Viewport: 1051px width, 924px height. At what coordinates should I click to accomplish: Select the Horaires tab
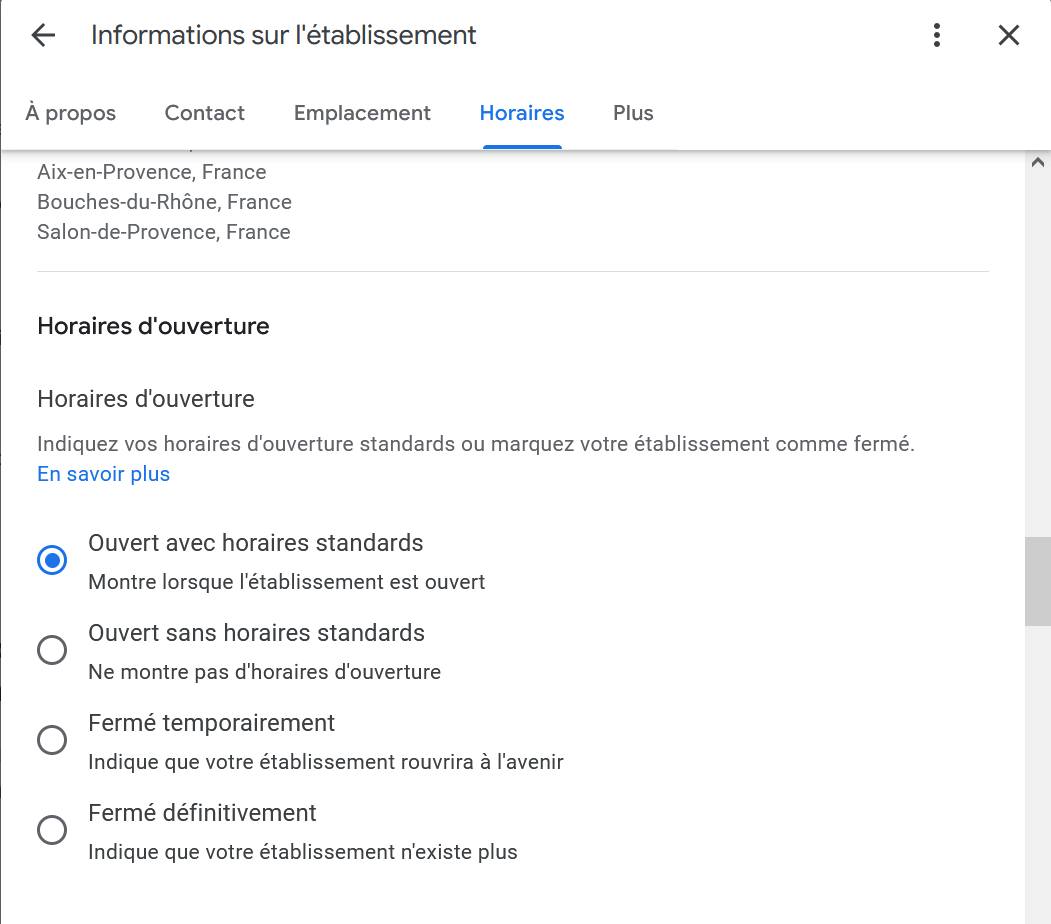[x=522, y=113]
